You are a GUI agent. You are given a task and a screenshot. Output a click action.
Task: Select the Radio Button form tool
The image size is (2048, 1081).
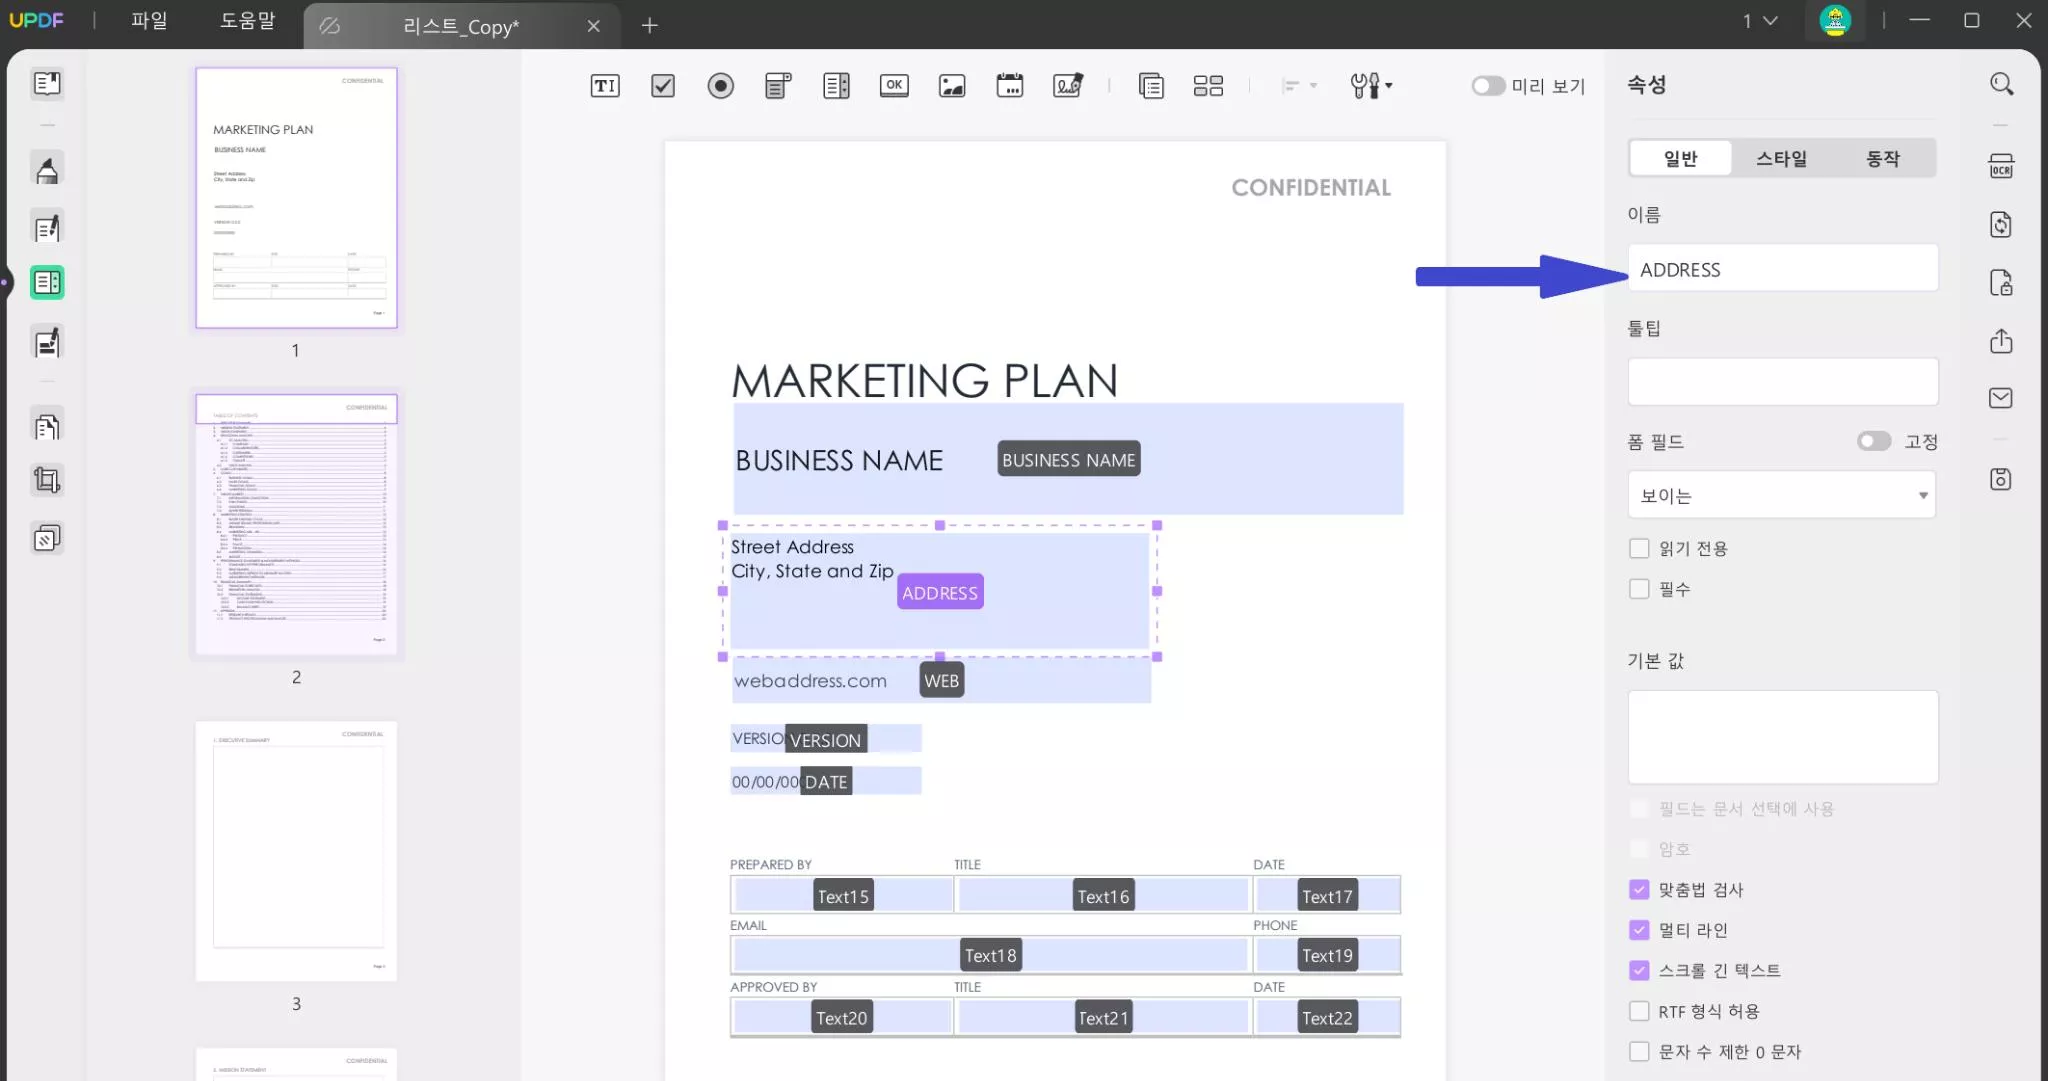click(x=720, y=86)
